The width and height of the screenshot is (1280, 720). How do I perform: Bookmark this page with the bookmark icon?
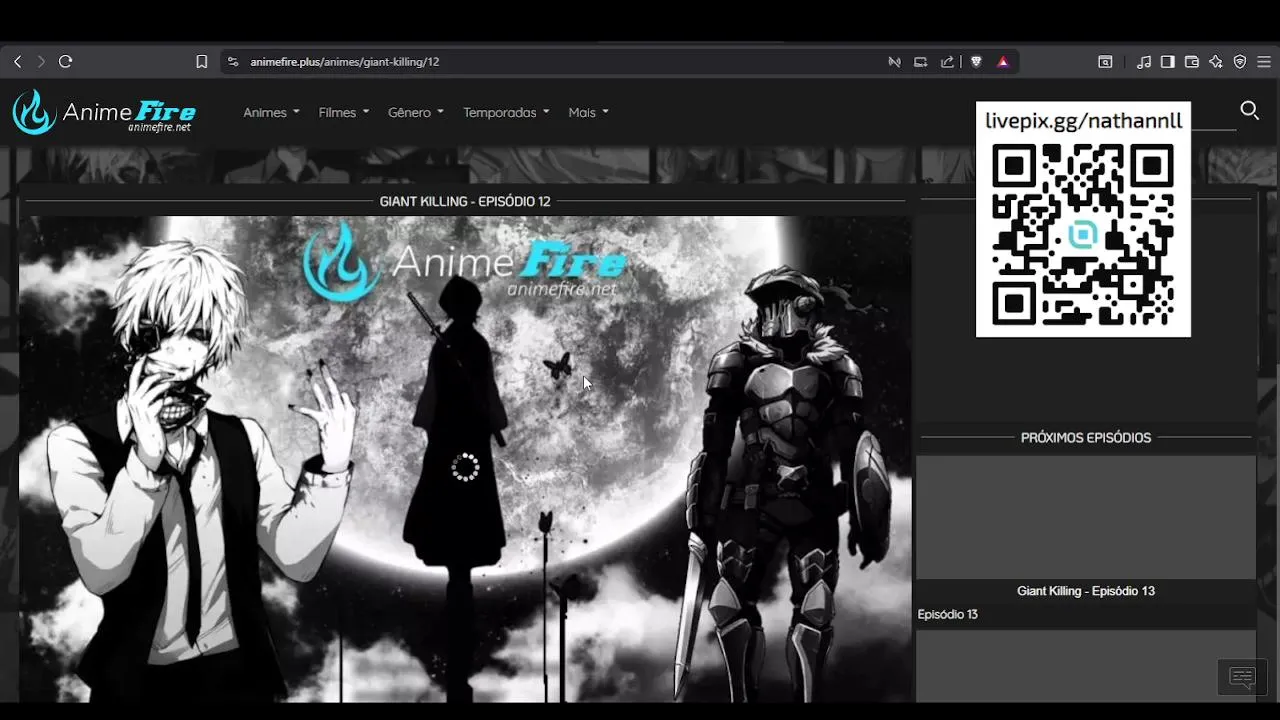pos(201,61)
